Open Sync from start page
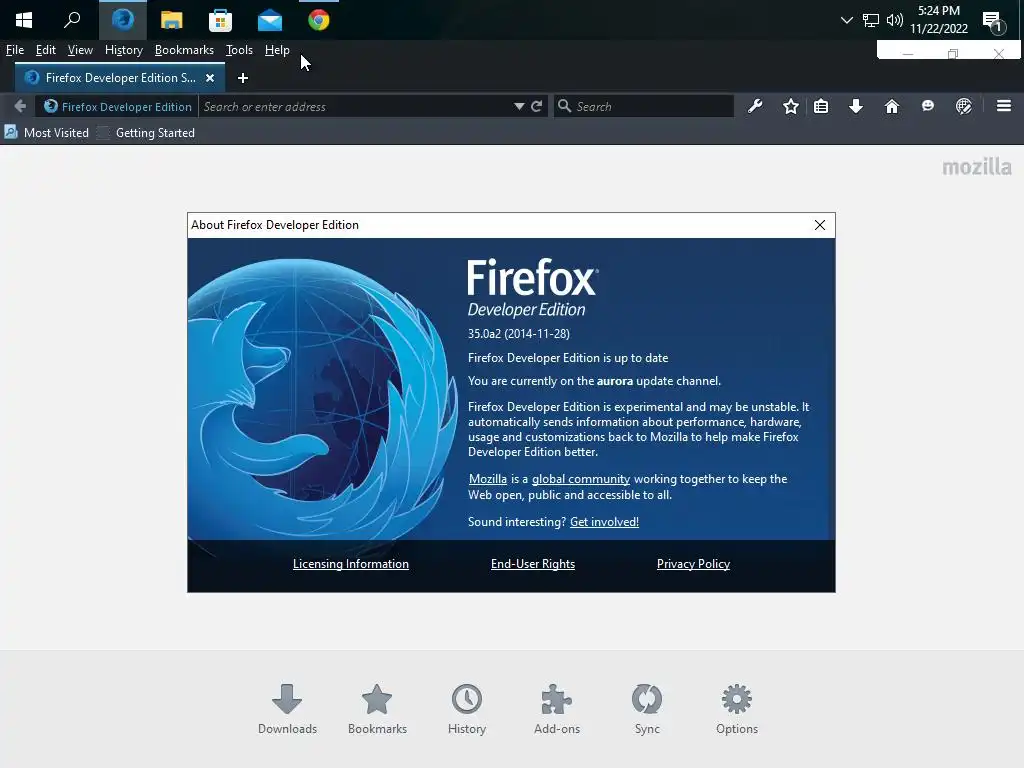The image size is (1024, 768). point(647,710)
